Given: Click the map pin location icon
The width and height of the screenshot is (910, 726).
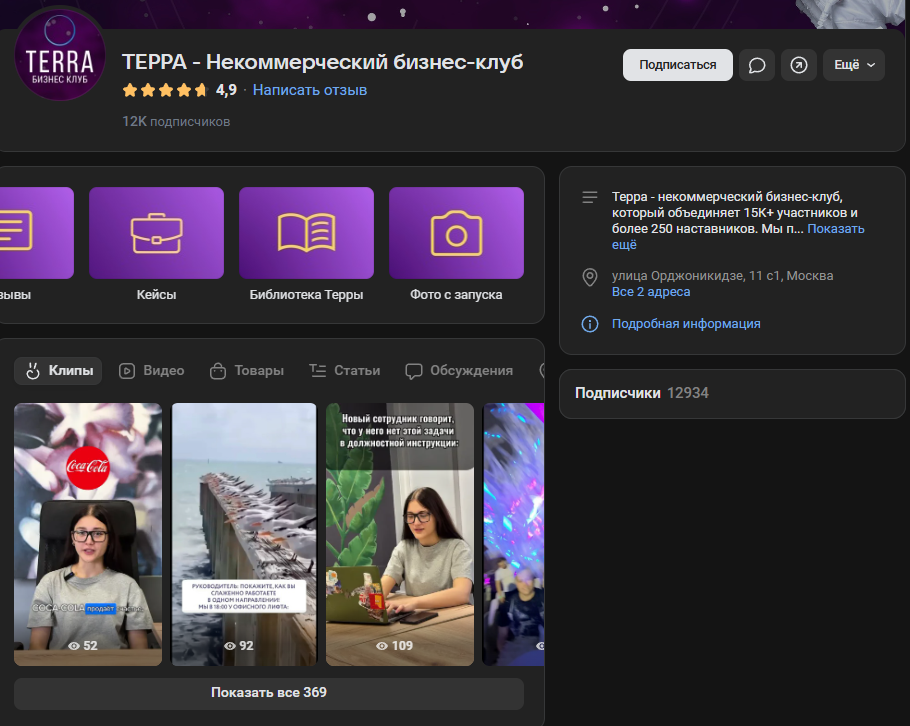Looking at the screenshot, I should pyautogui.click(x=590, y=277).
